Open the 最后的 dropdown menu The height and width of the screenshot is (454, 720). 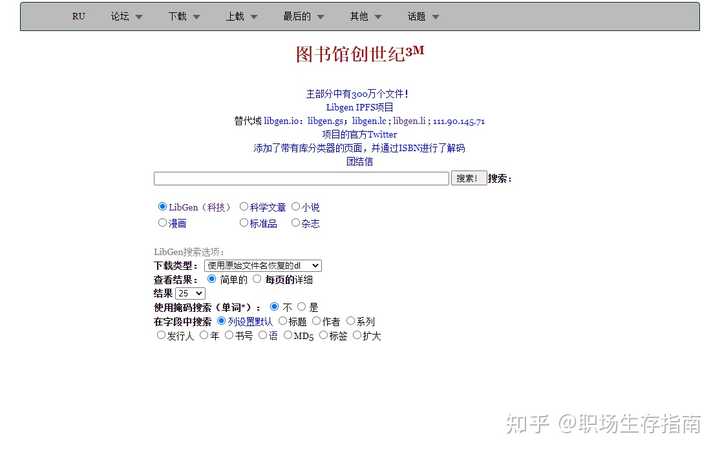point(303,17)
